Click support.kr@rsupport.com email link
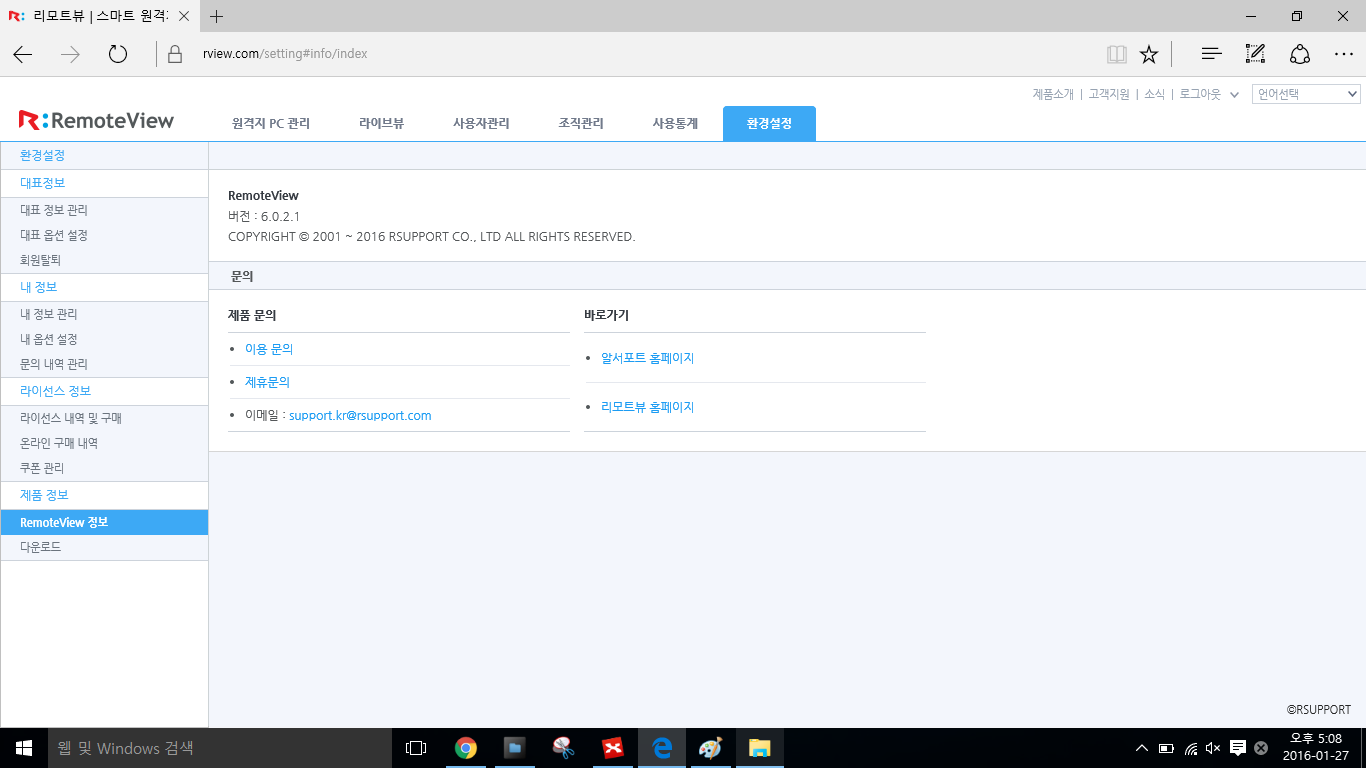Image resolution: width=1366 pixels, height=768 pixels. 360,415
